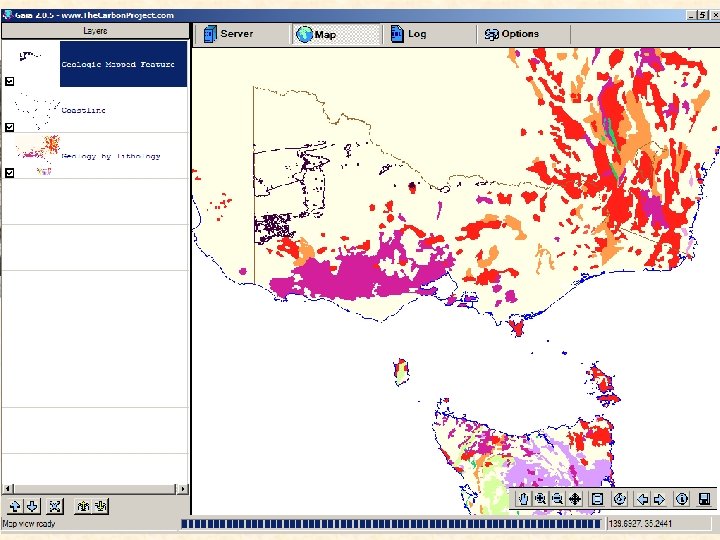The image size is (720, 540).
Task: Click the Layers panel header
Action: pos(95,31)
